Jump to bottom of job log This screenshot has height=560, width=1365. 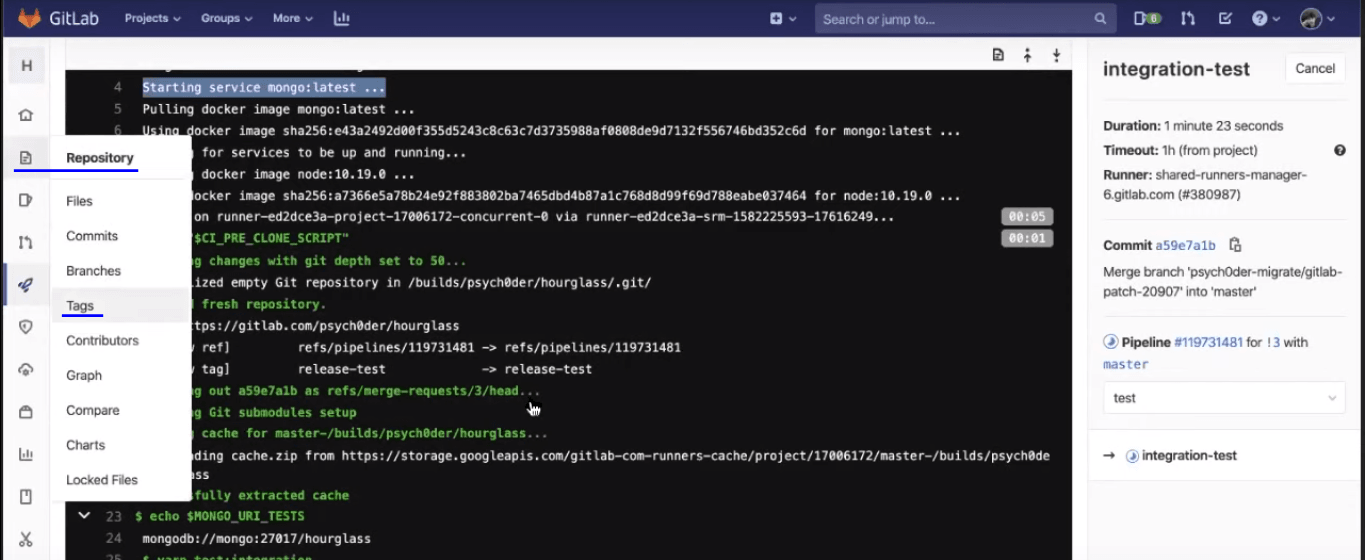[1056, 56]
